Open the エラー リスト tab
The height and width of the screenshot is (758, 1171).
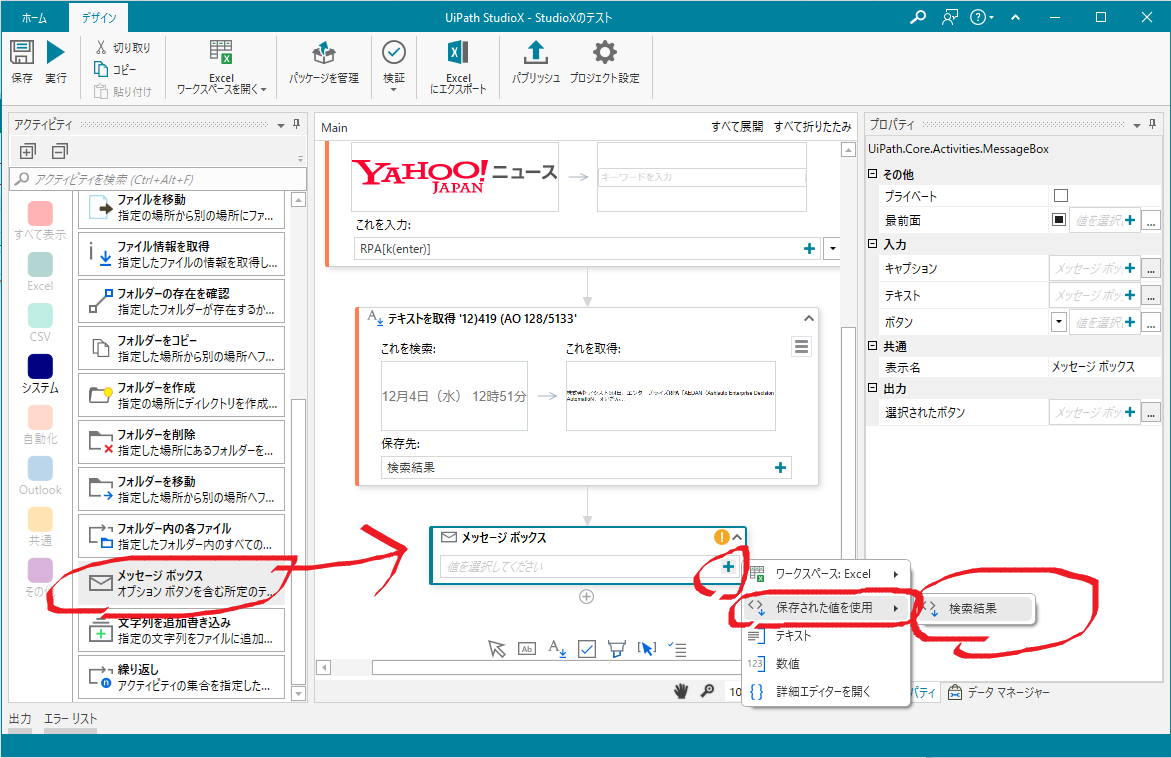click(71, 718)
